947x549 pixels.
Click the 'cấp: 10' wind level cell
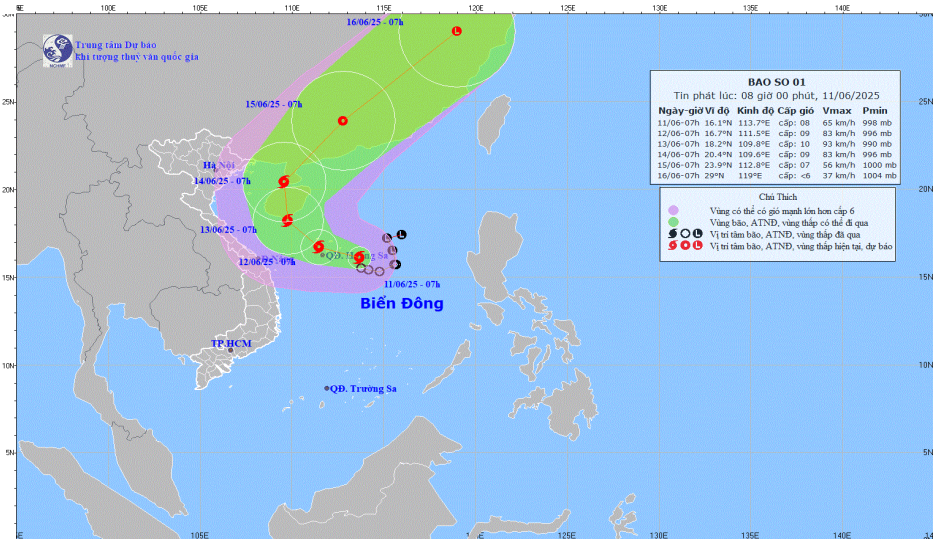pos(794,144)
